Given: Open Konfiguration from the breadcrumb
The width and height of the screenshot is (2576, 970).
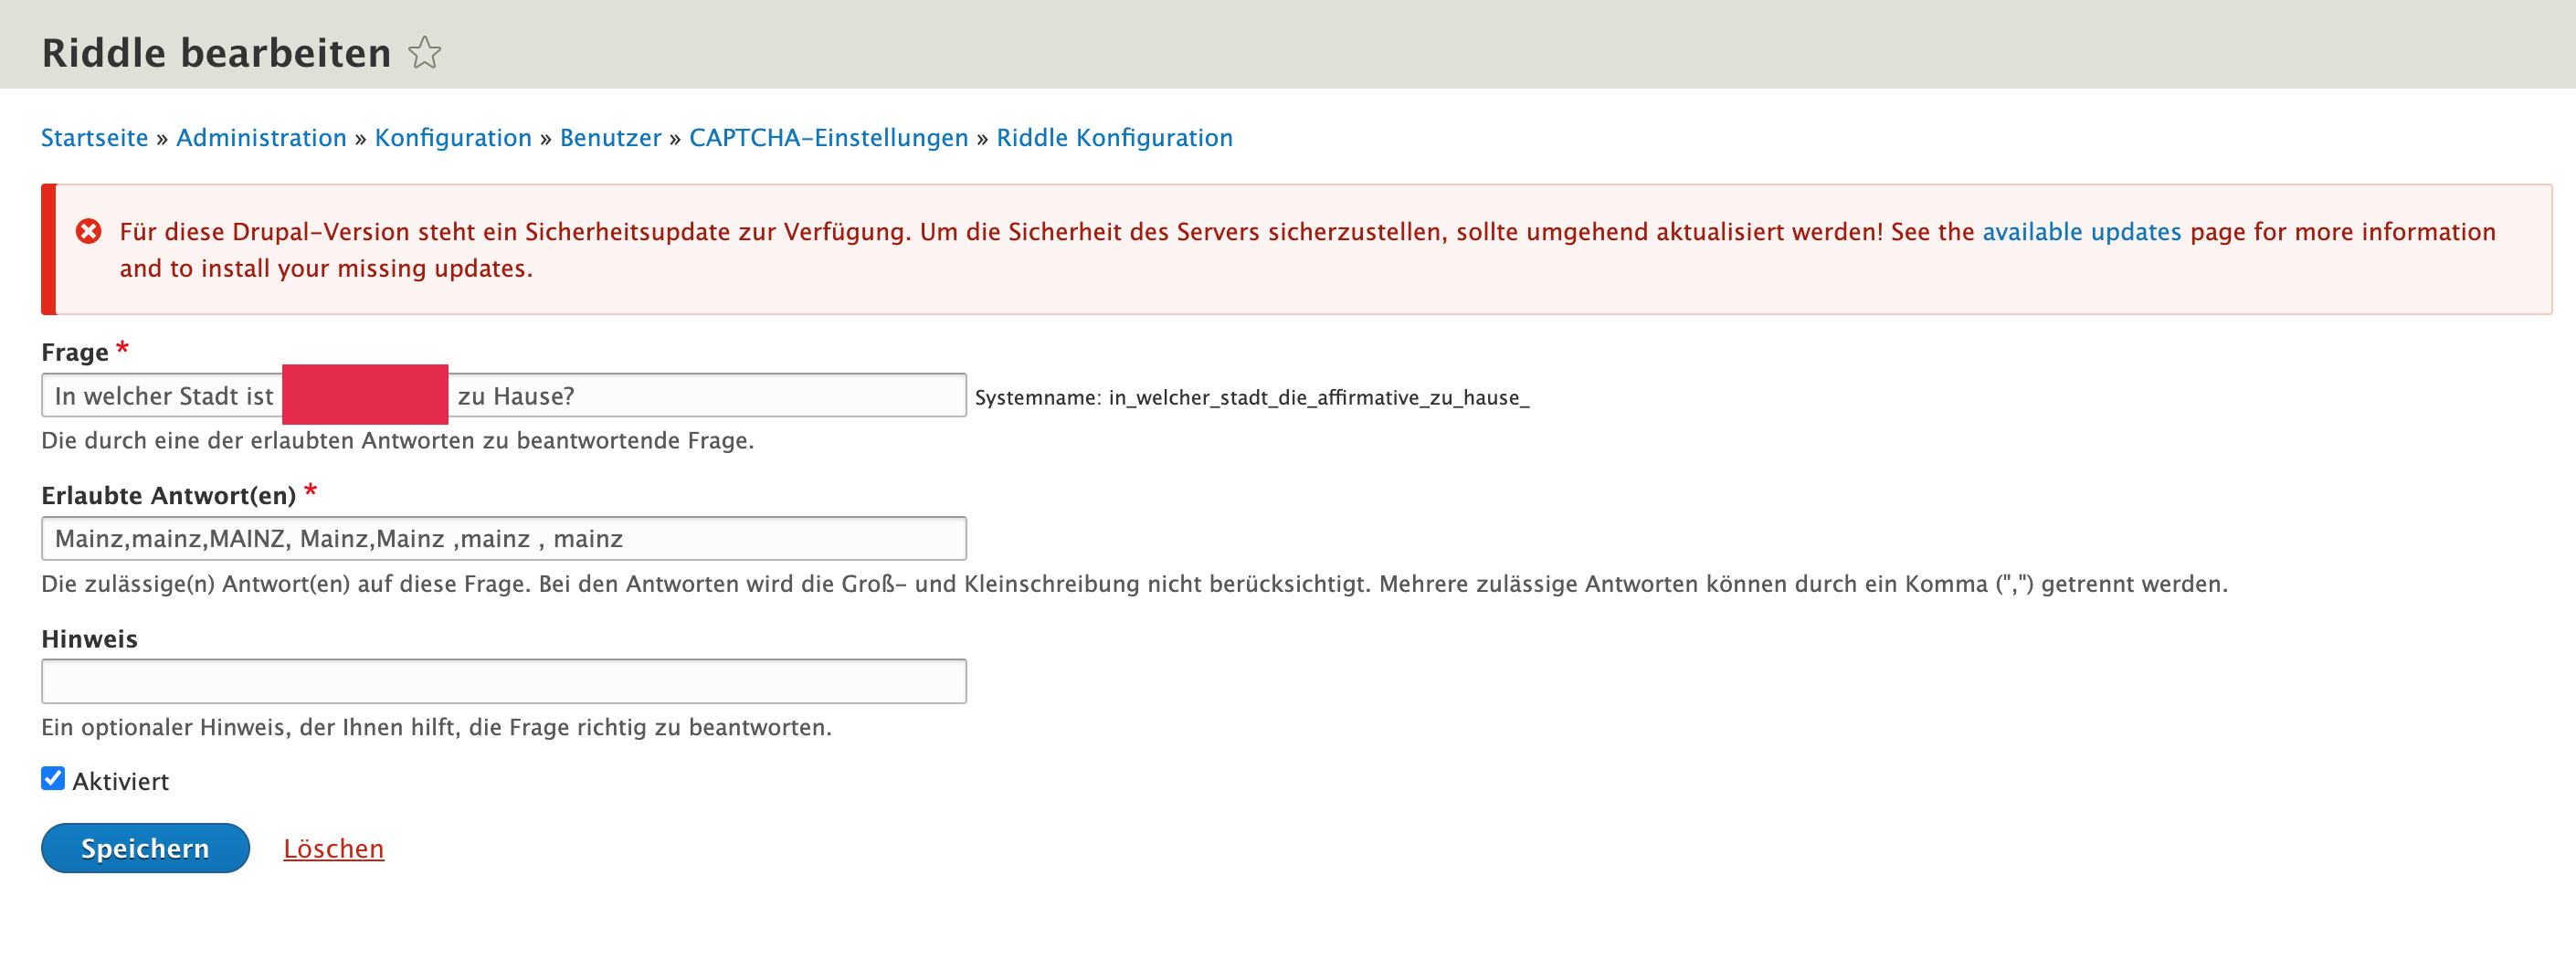Looking at the screenshot, I should [x=453, y=137].
